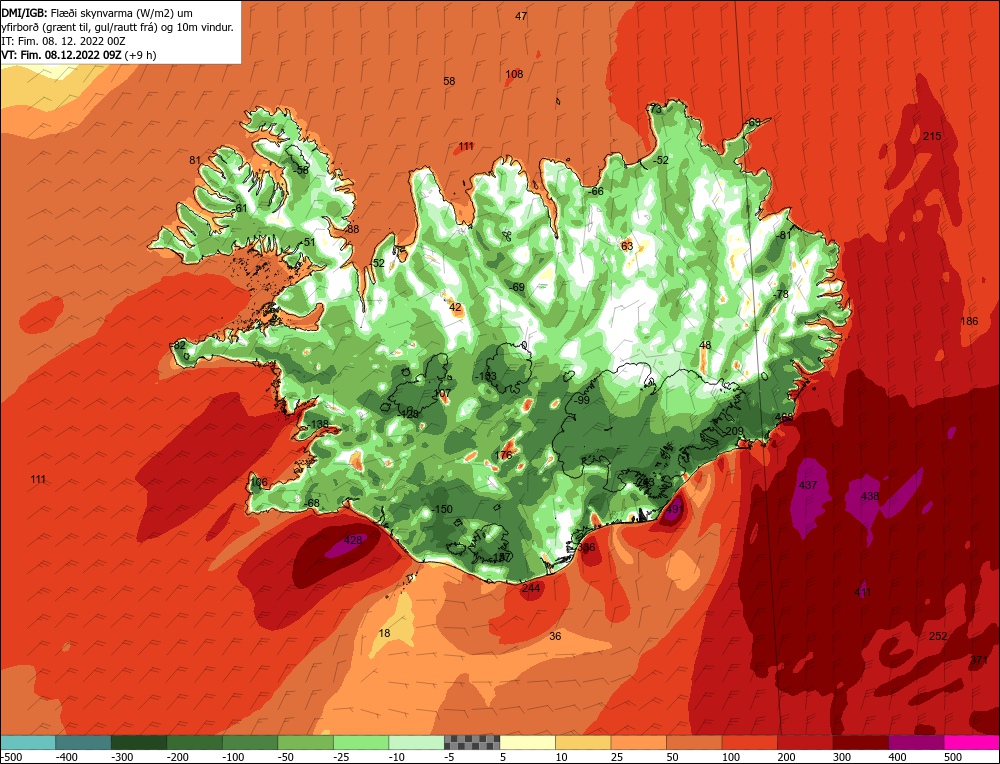Select the pale yellow 5 to 10 swatch

pyautogui.click(x=527, y=743)
